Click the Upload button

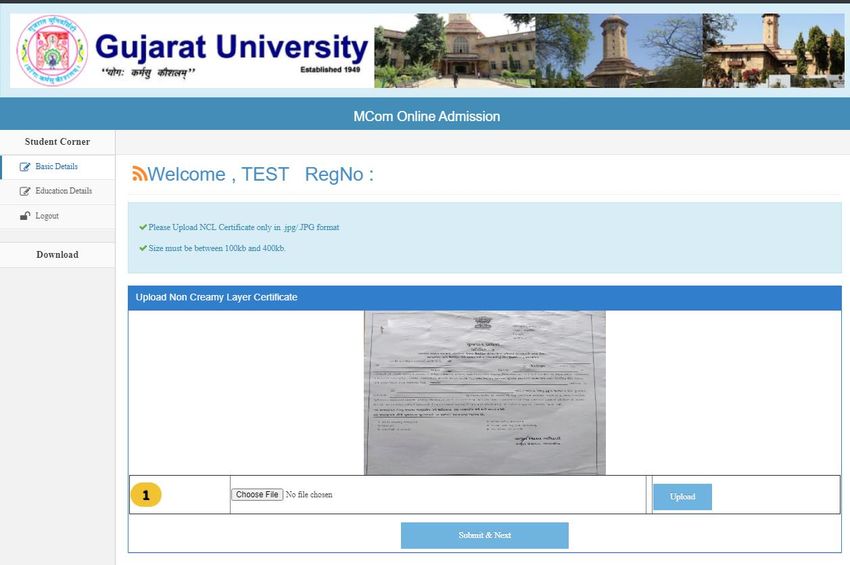[x=682, y=497]
